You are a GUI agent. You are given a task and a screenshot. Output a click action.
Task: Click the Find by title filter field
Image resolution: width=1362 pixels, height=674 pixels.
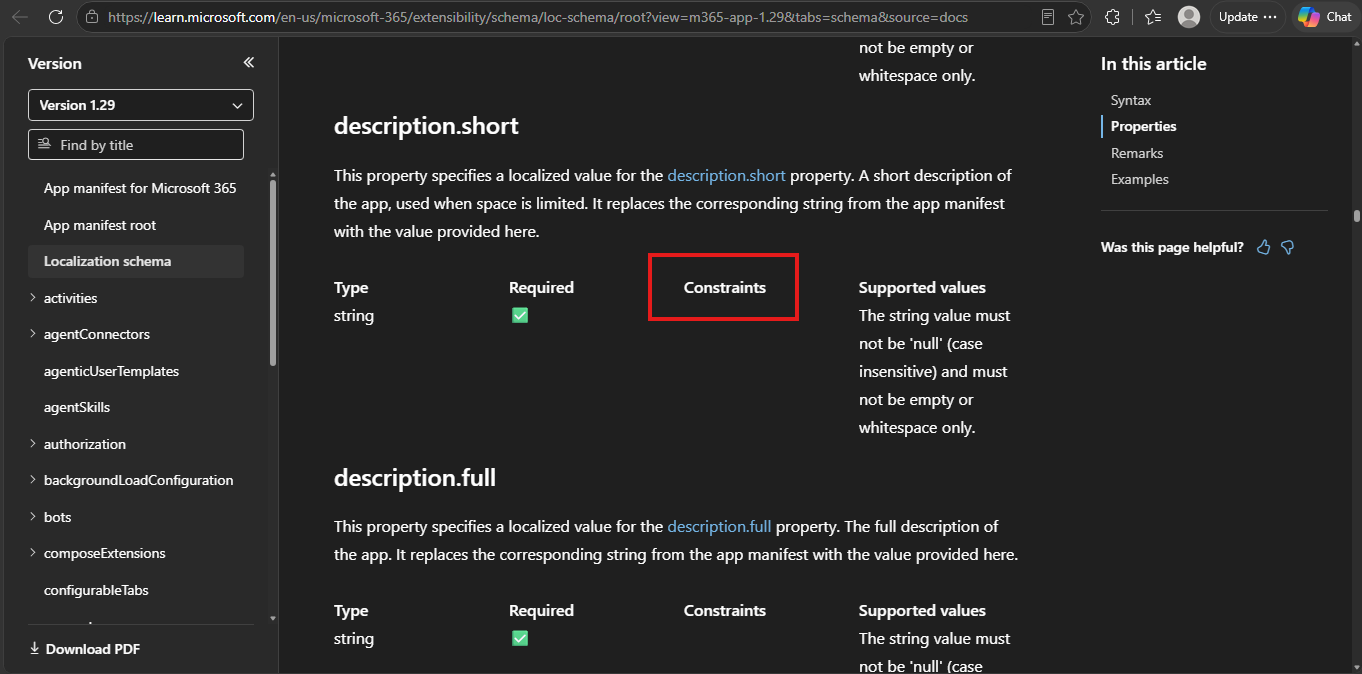point(136,144)
